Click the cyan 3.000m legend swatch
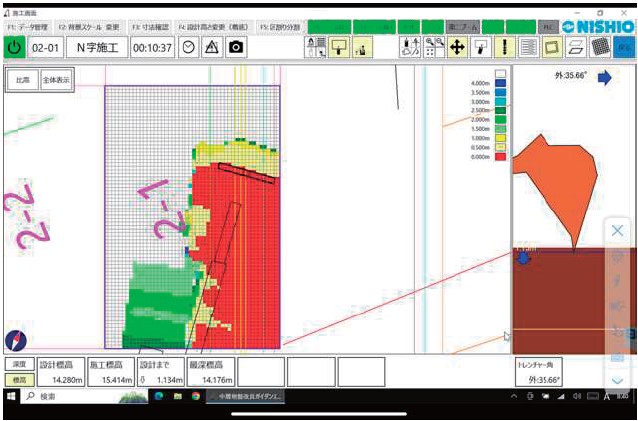This screenshot has height=421, width=638. (x=500, y=101)
